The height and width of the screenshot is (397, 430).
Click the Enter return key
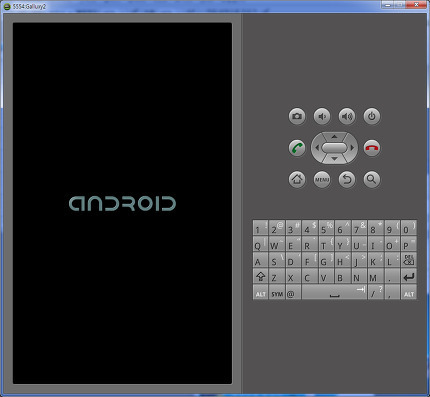point(409,276)
